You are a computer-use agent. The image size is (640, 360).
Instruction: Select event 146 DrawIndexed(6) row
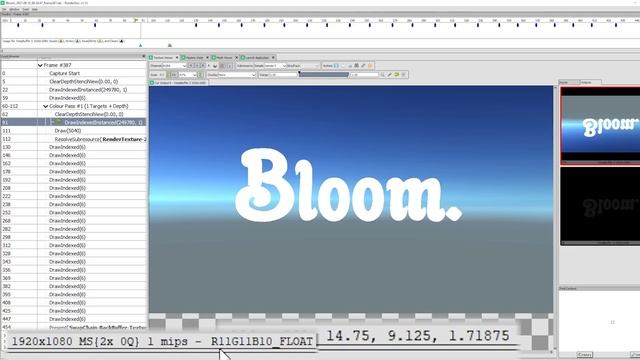tap(73, 155)
